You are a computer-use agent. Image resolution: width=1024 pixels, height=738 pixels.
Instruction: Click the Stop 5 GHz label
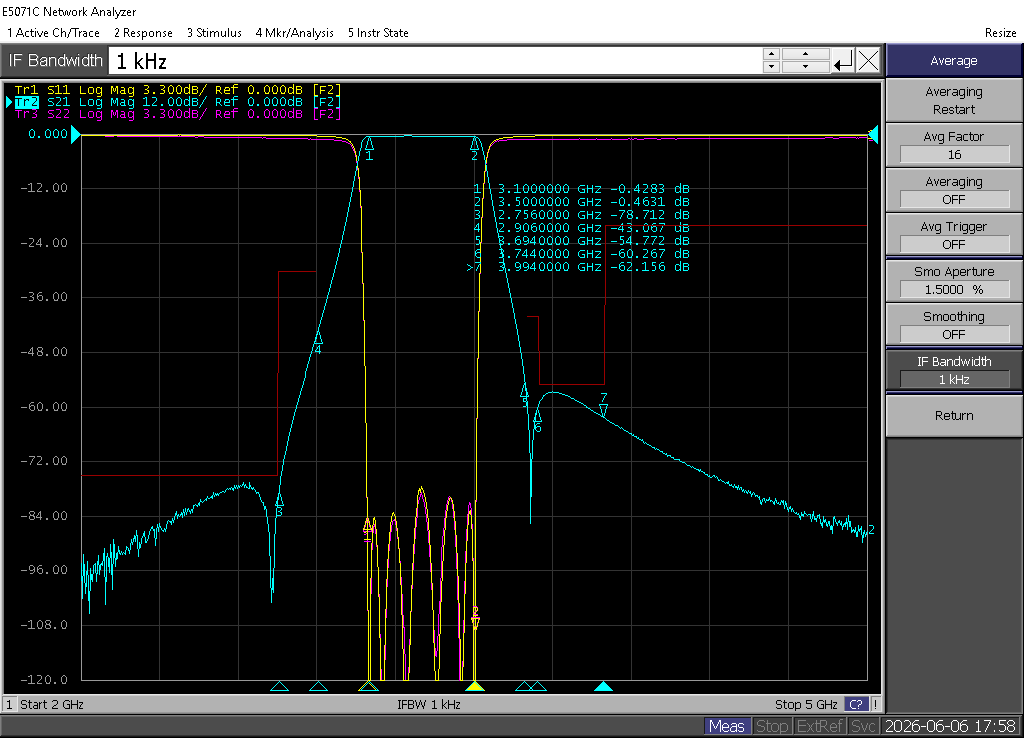(806, 705)
